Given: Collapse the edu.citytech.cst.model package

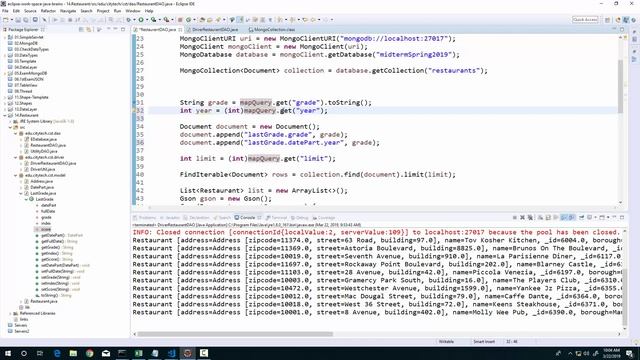Looking at the screenshot, I should point(16,176).
